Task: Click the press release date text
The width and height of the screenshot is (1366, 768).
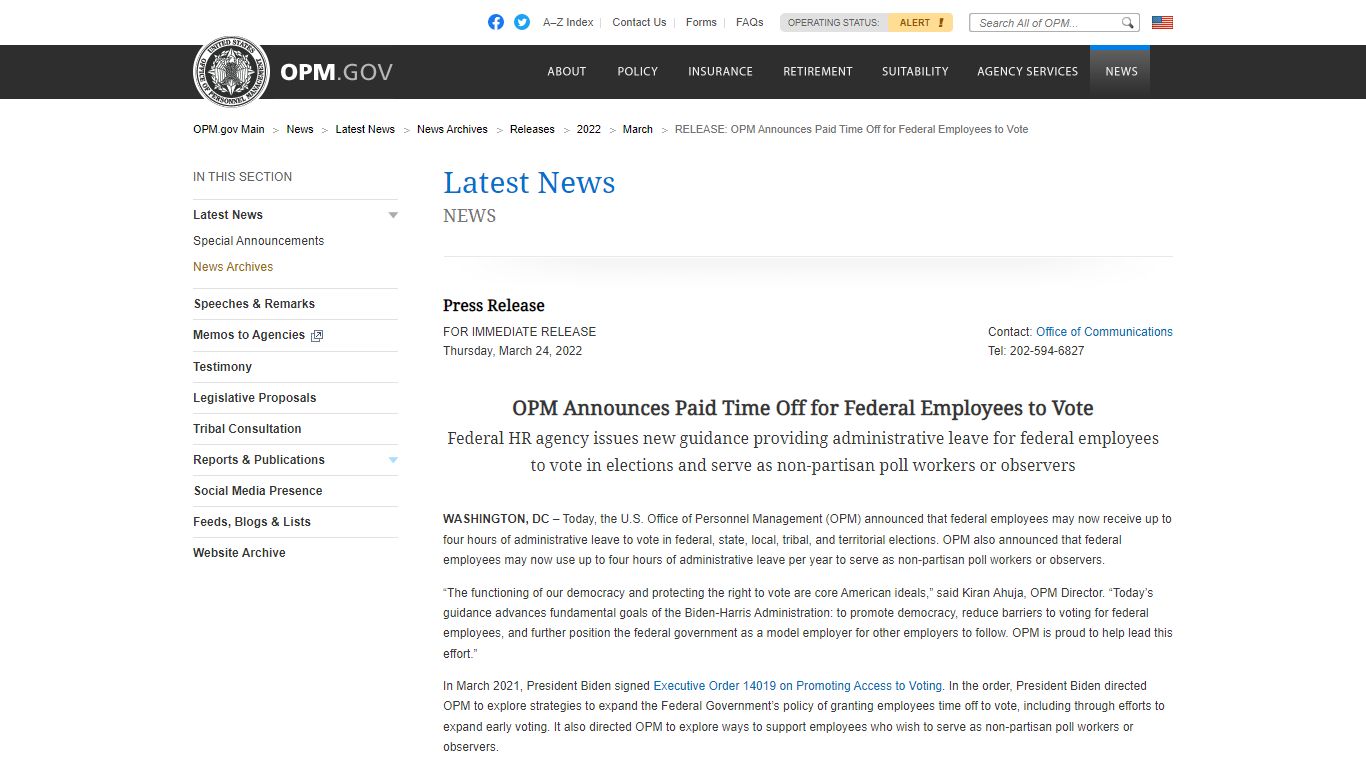Action: pos(512,351)
